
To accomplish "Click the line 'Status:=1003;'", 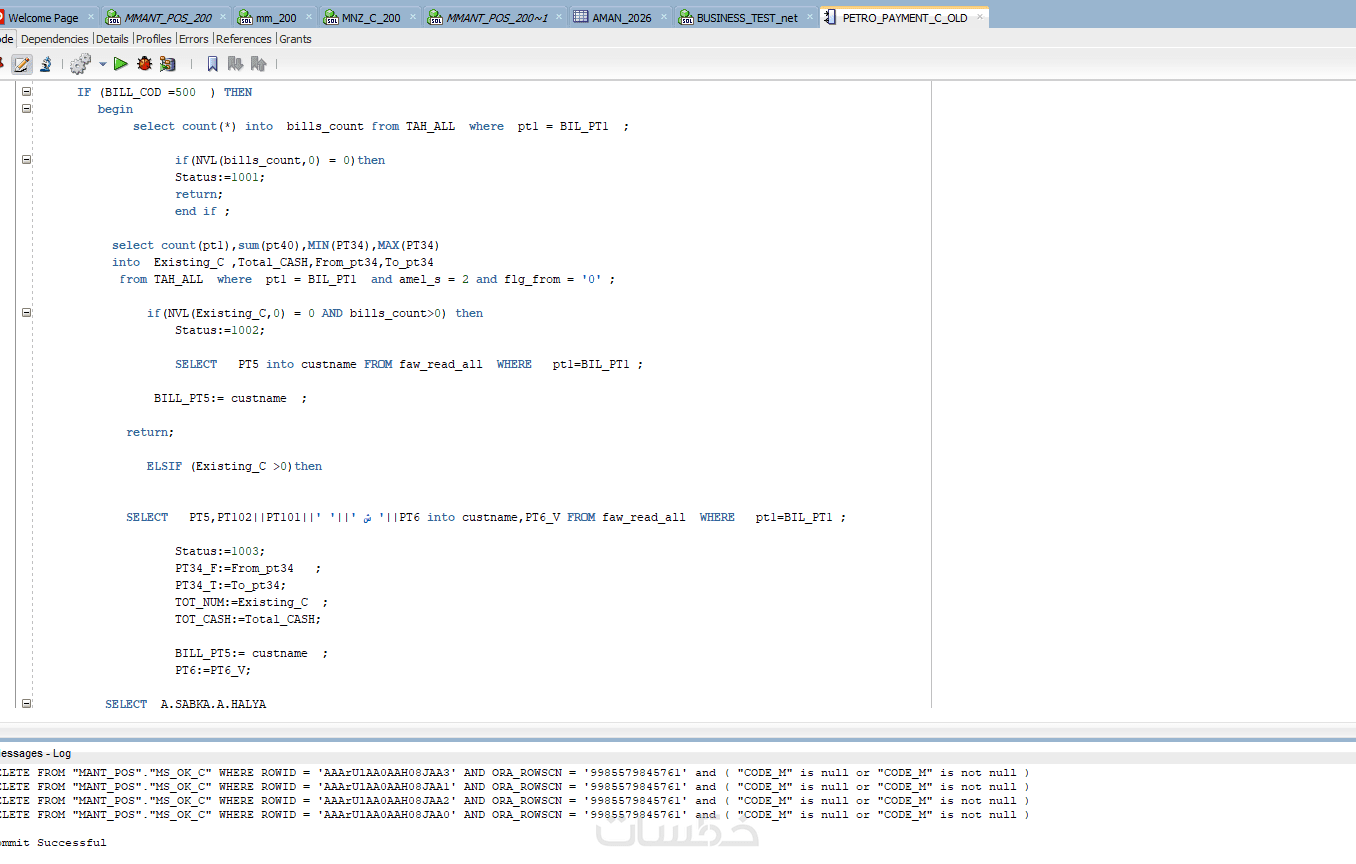I will coord(220,551).
